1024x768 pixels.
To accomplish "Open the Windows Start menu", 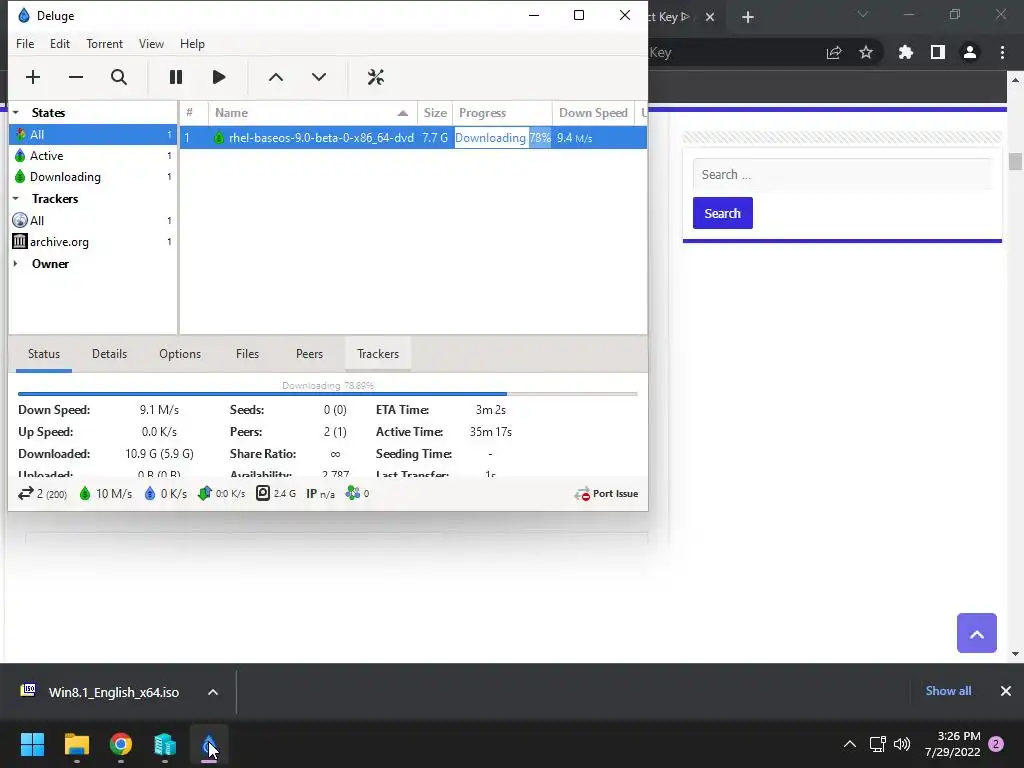I will pyautogui.click(x=32, y=744).
